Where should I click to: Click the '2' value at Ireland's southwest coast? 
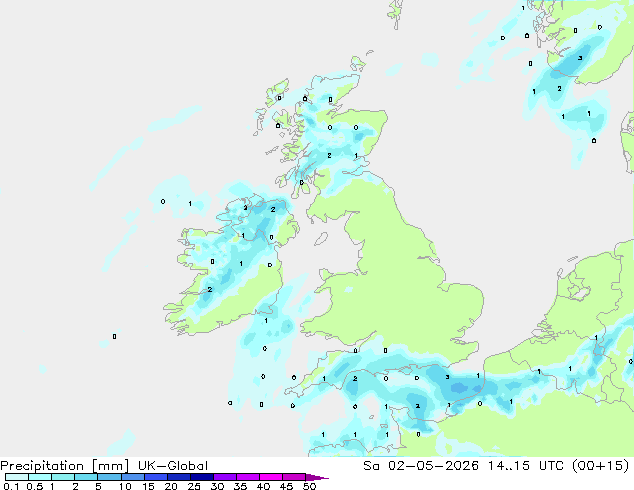[210, 289]
